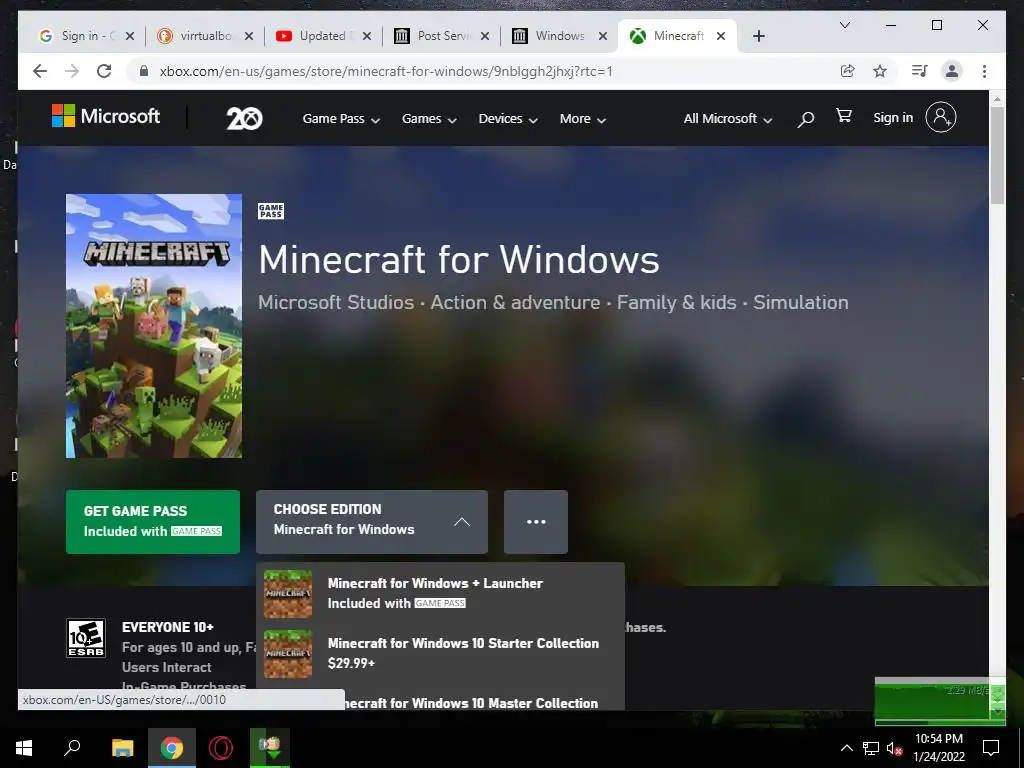Open the three-dot more options button

536,522
